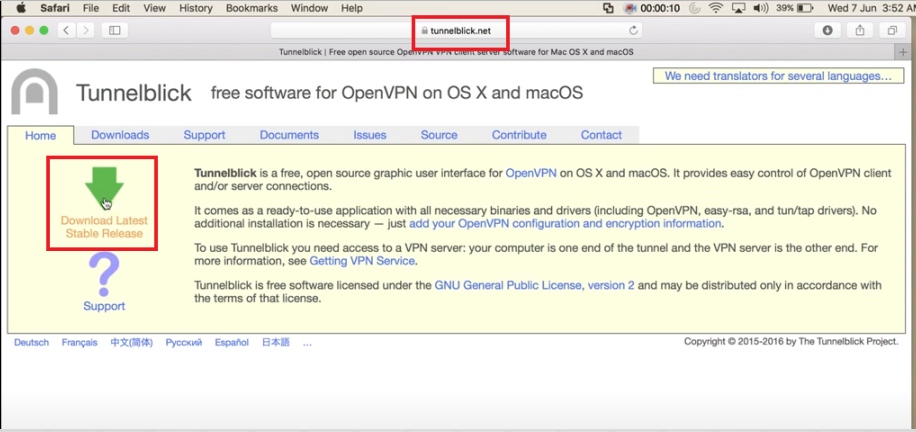Image resolution: width=916 pixels, height=432 pixels.
Task: Switch language to Español
Action: point(231,343)
